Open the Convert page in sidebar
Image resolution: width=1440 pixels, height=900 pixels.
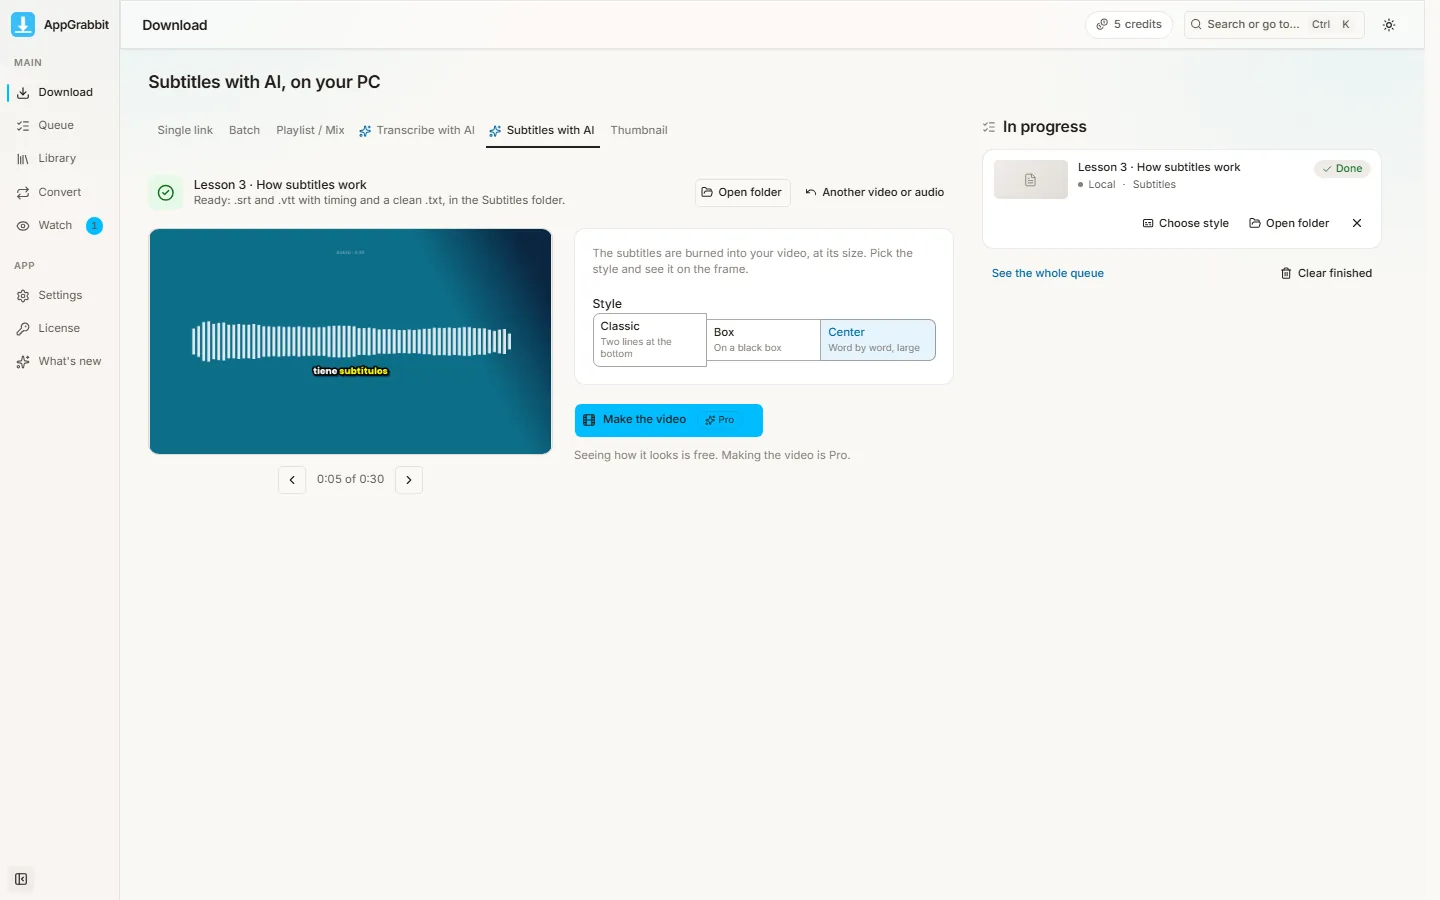(60, 192)
